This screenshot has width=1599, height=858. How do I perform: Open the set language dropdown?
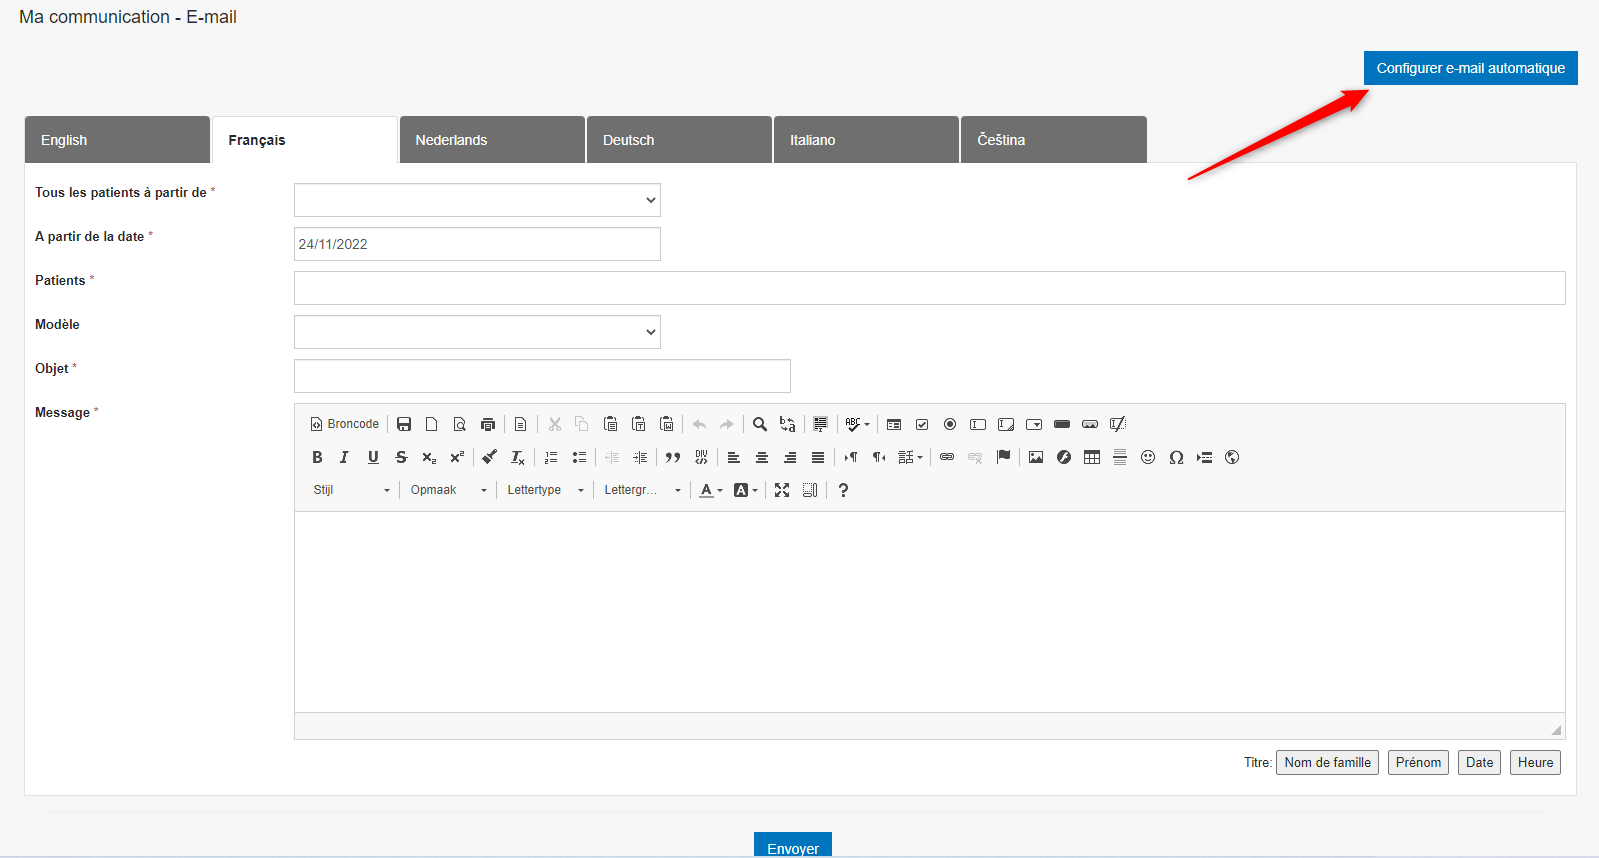coord(910,457)
